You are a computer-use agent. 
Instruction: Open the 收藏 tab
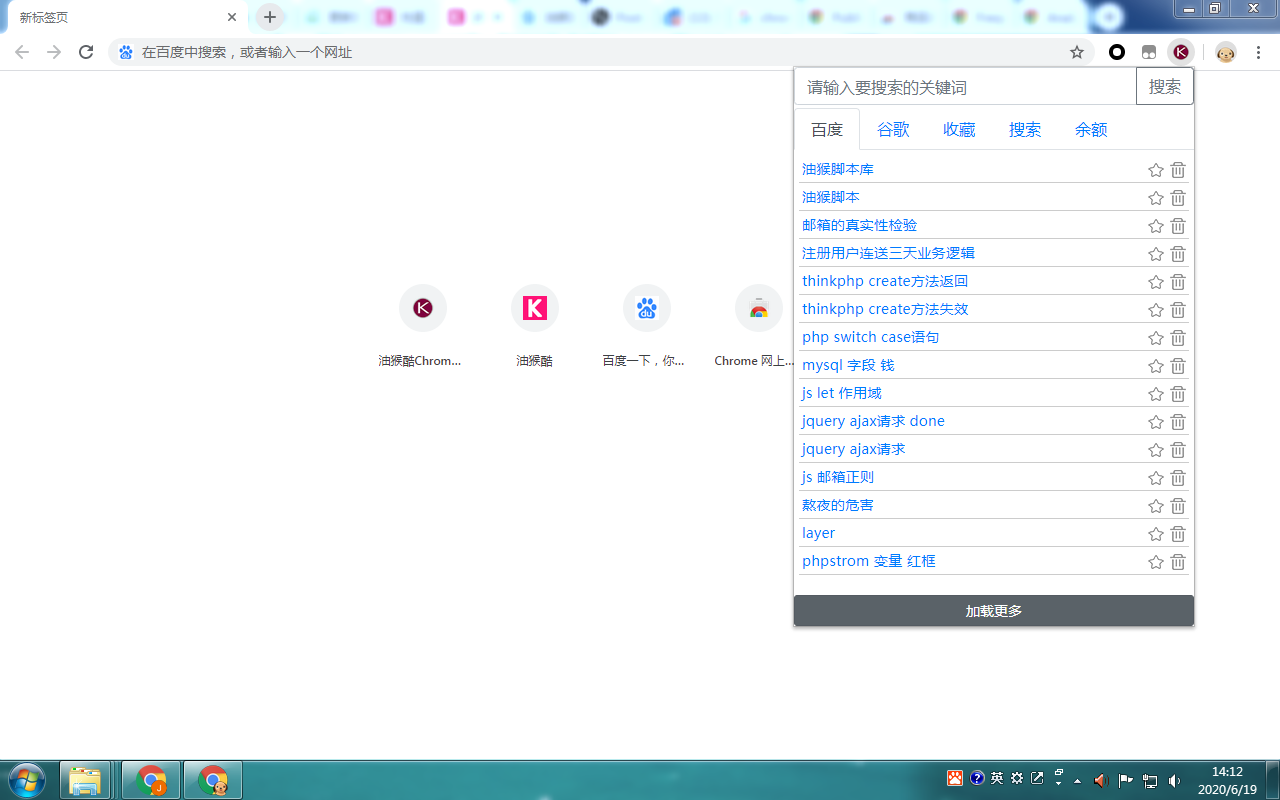959,129
